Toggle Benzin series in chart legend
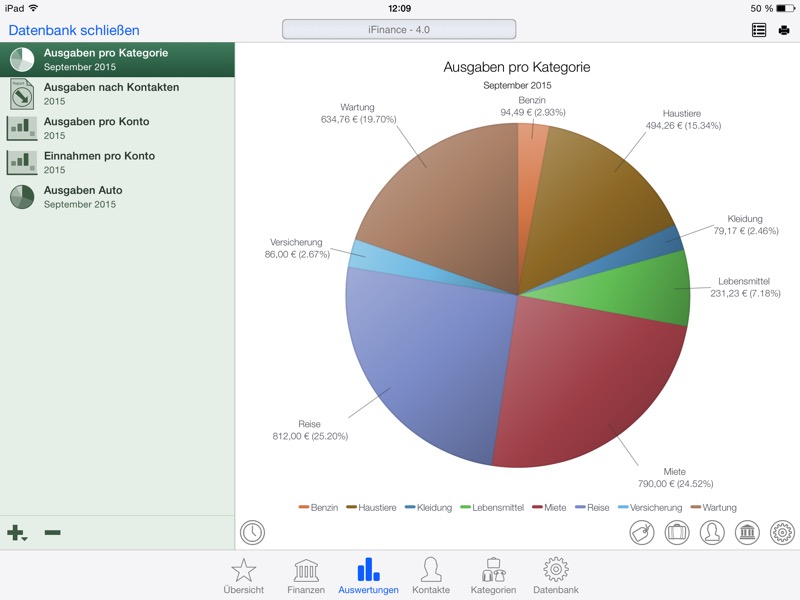The height and width of the screenshot is (600, 800). click(x=318, y=508)
